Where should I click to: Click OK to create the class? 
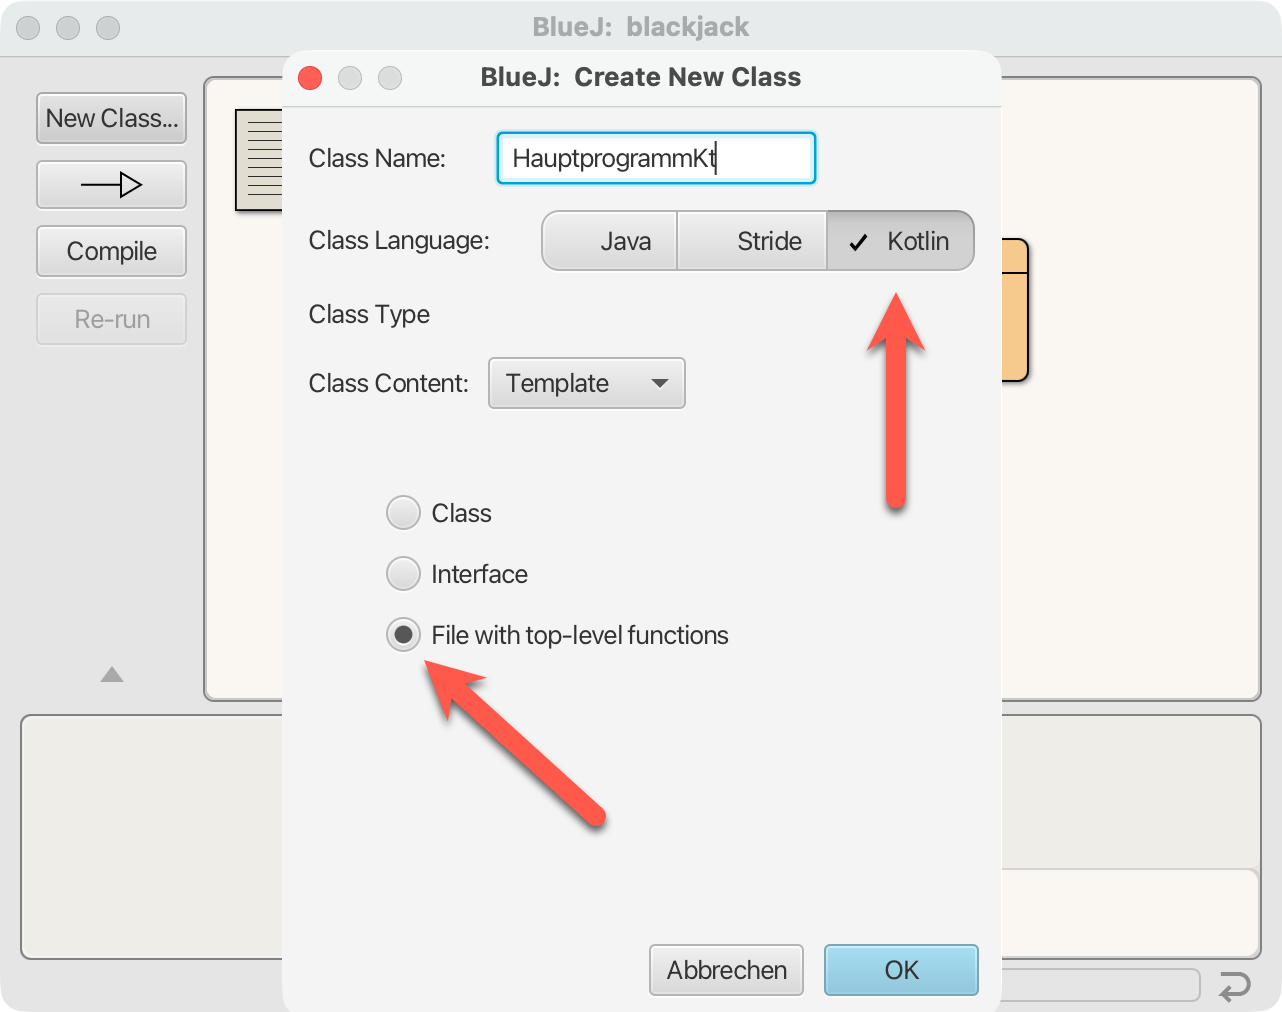(x=901, y=970)
